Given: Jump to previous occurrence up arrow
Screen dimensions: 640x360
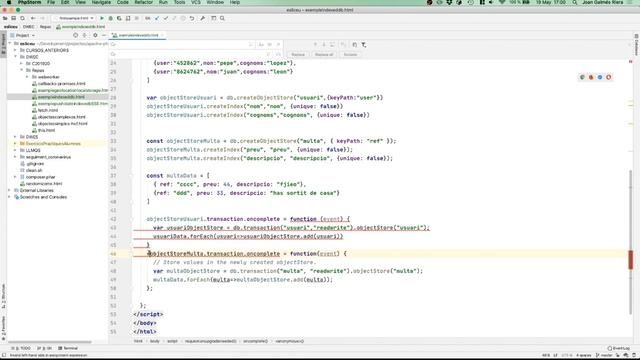Looking at the screenshot, I should click(x=315, y=44).
